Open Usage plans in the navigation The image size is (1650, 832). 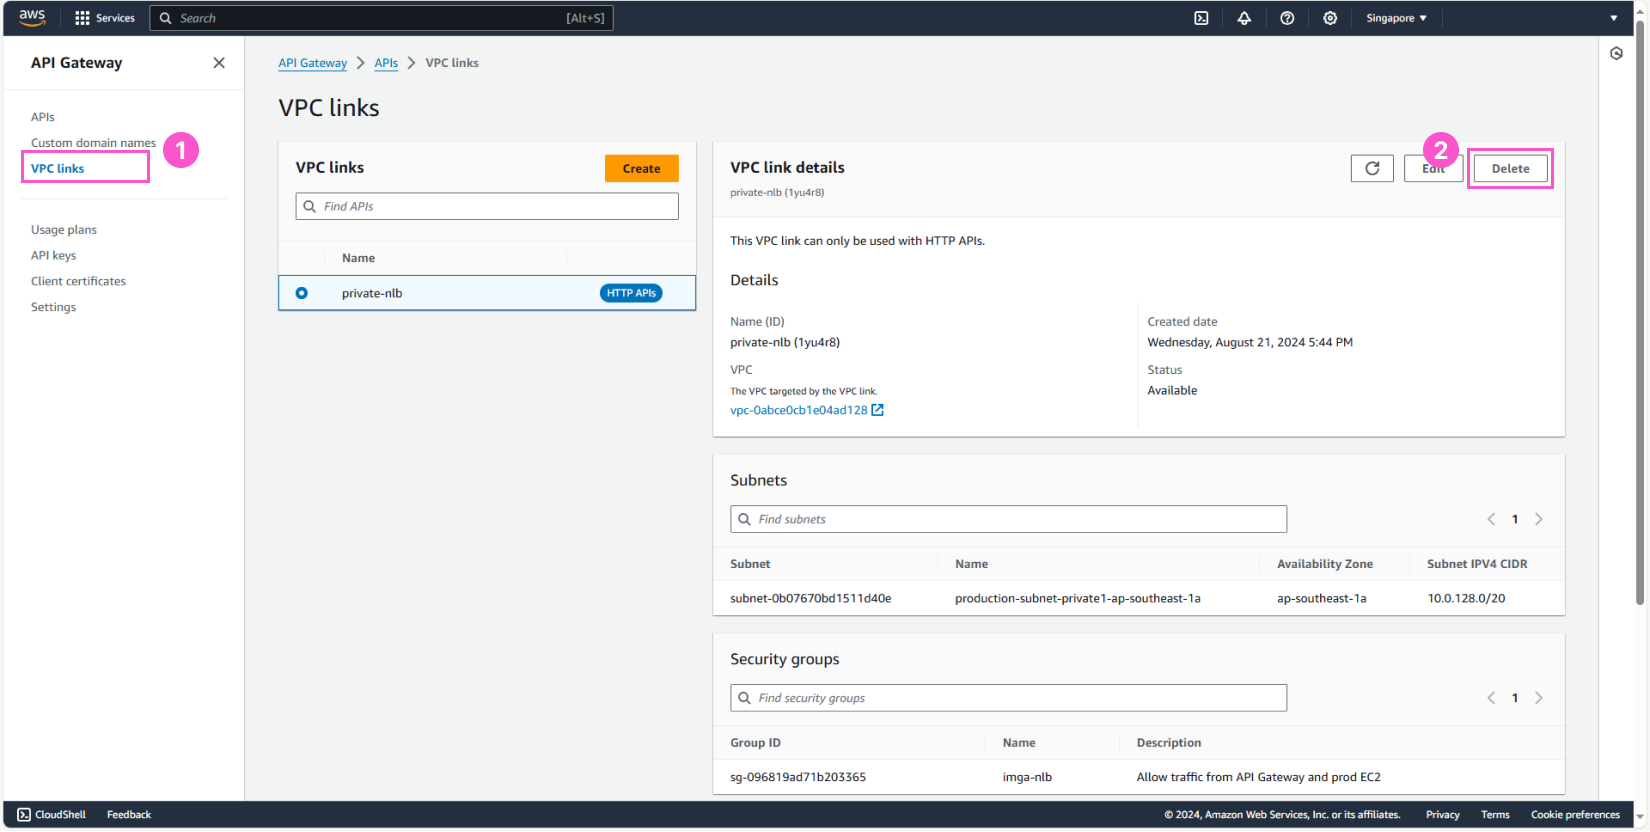[64, 230]
